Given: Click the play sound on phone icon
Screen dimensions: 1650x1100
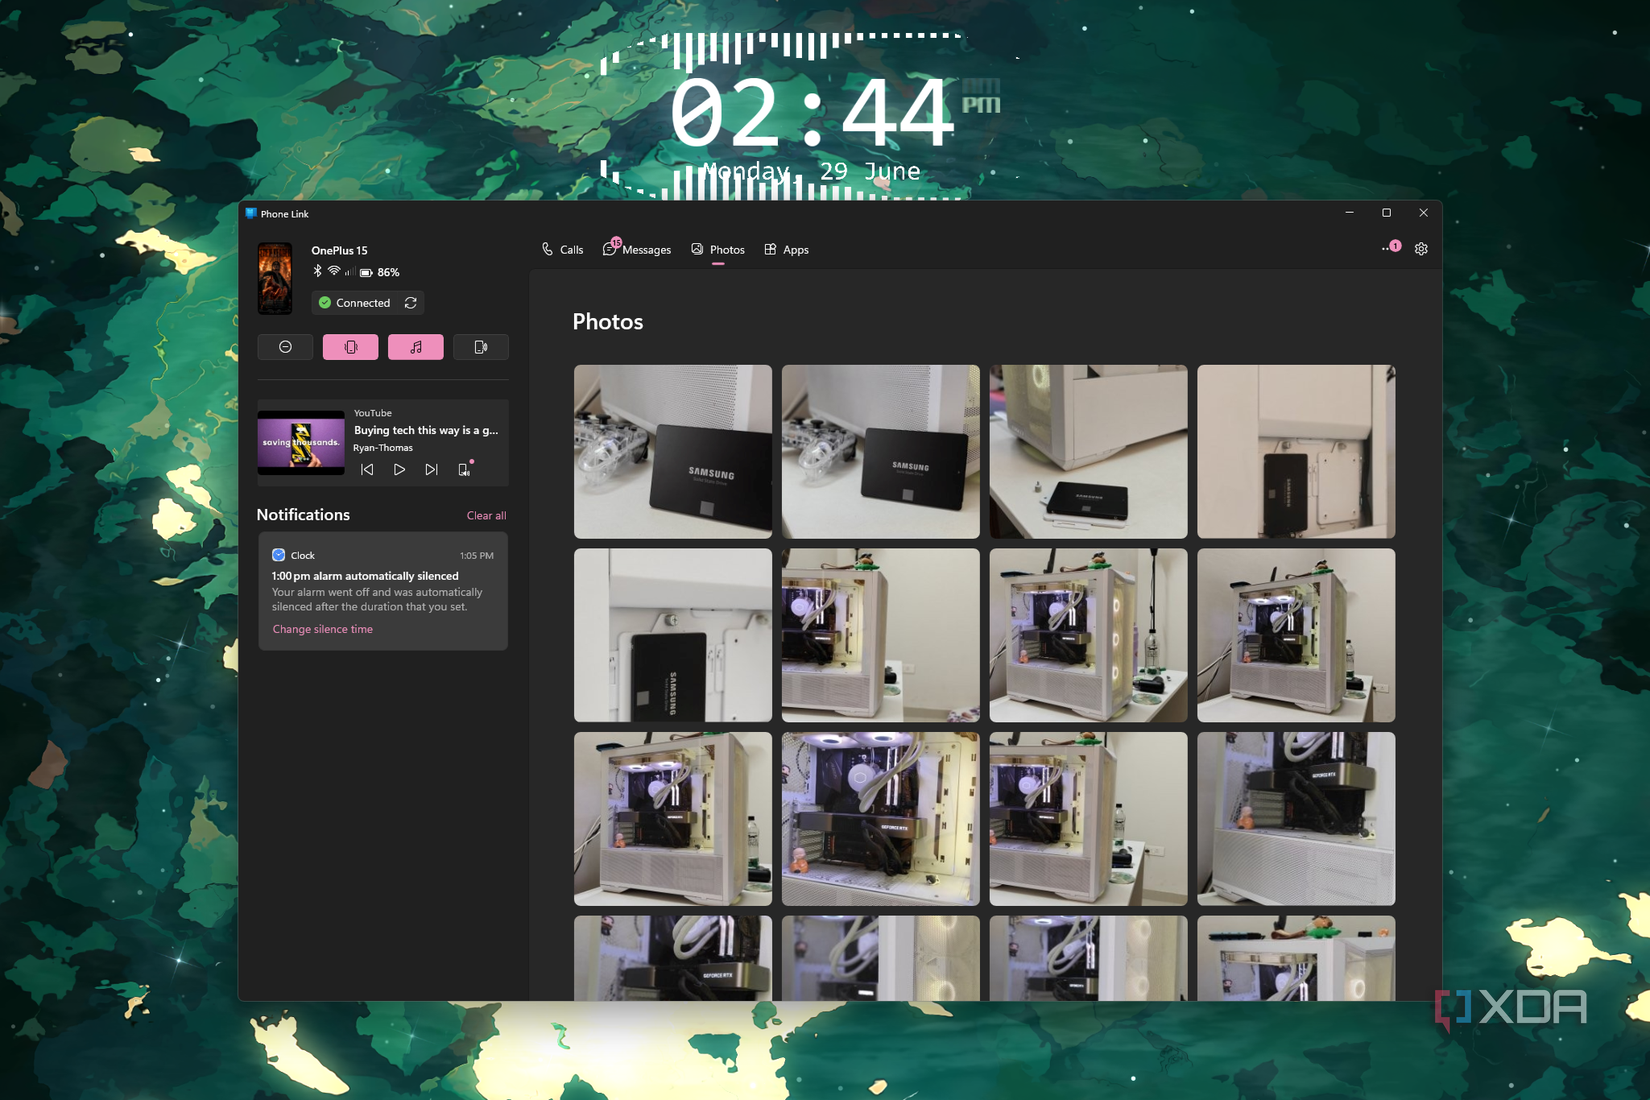Looking at the screenshot, I should [x=481, y=347].
